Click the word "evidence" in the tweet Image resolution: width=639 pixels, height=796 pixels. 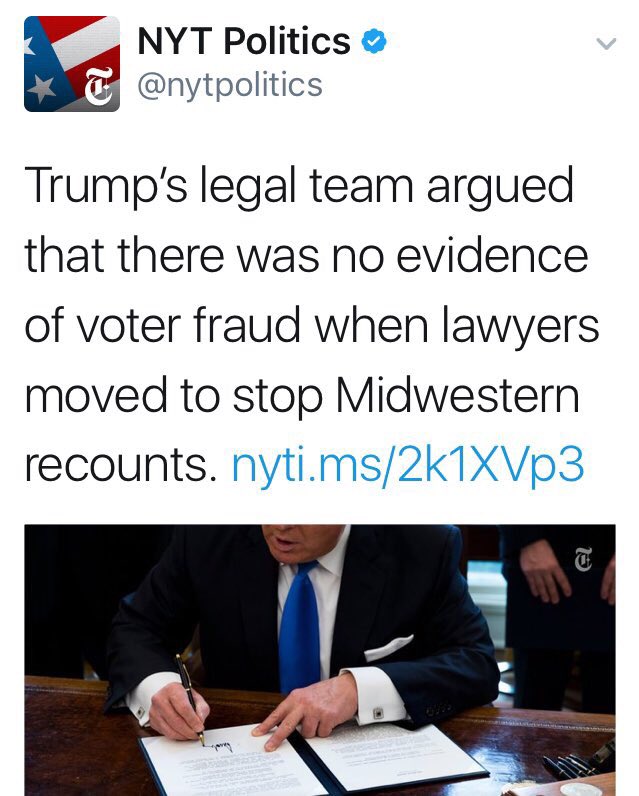(492, 255)
